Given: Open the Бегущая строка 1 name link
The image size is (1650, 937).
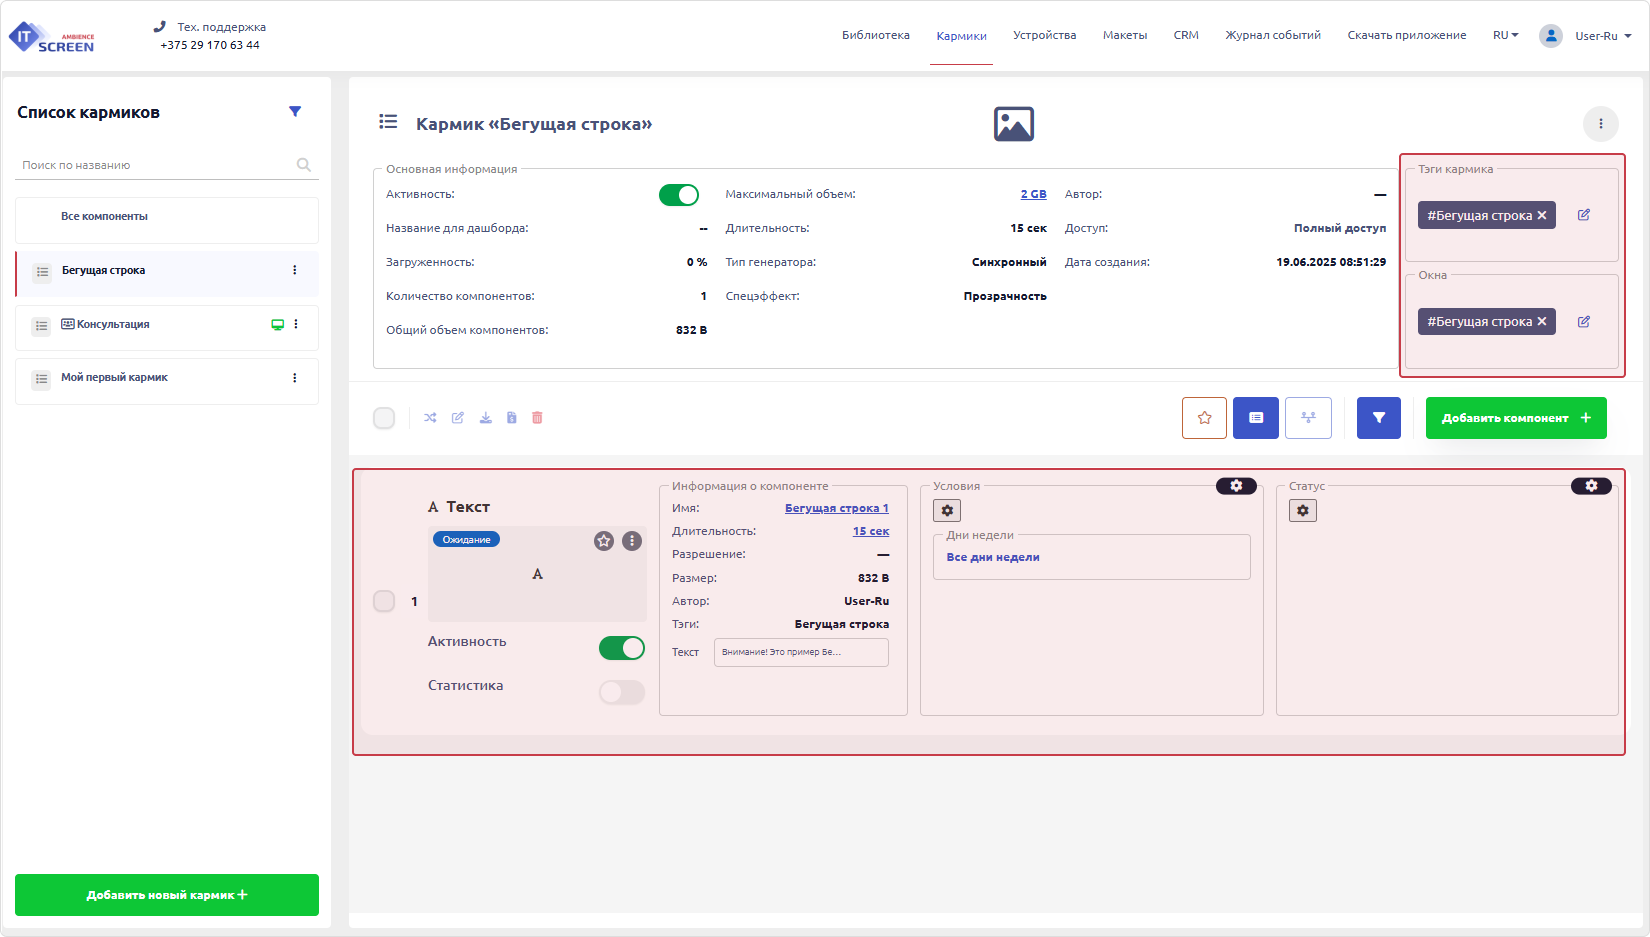Looking at the screenshot, I should click(x=836, y=508).
